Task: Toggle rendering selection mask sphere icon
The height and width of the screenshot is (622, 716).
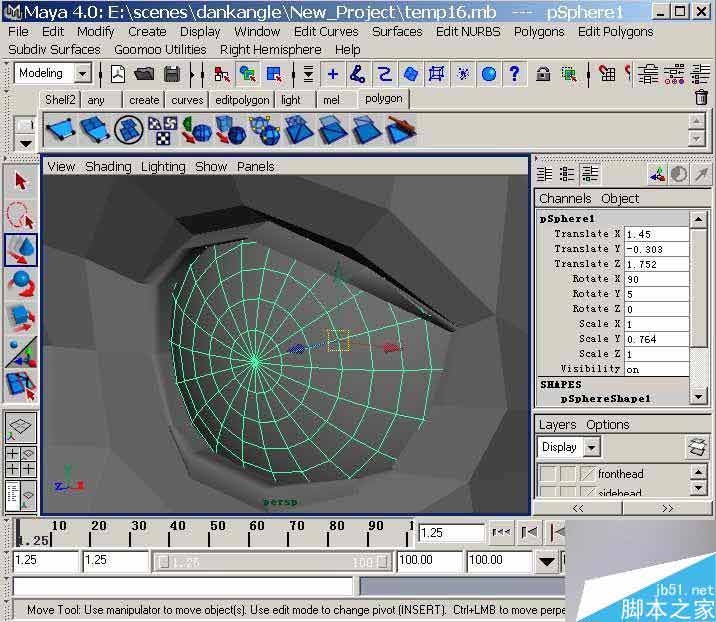Action: 489,74
